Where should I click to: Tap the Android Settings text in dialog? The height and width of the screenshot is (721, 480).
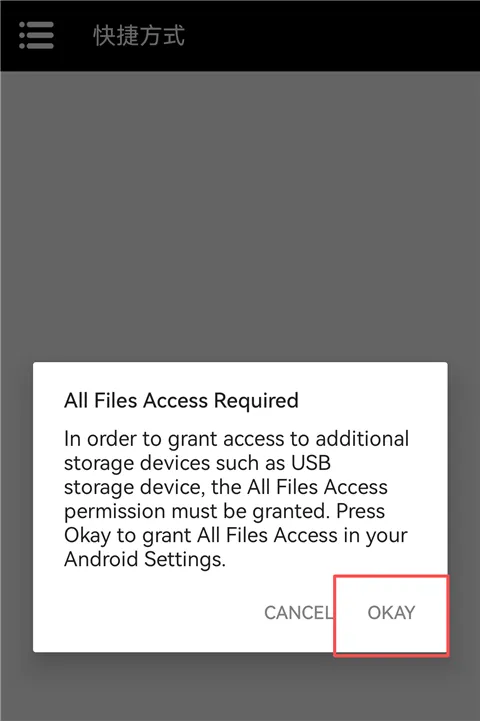coord(145,560)
